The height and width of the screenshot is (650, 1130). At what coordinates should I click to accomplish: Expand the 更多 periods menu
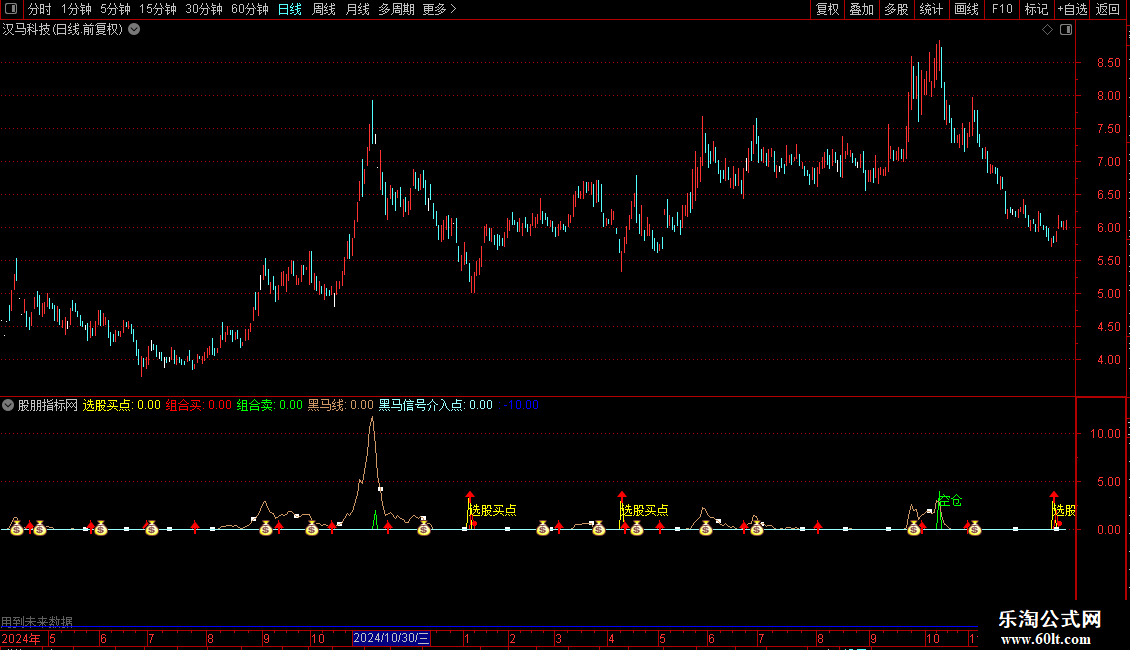tap(439, 9)
